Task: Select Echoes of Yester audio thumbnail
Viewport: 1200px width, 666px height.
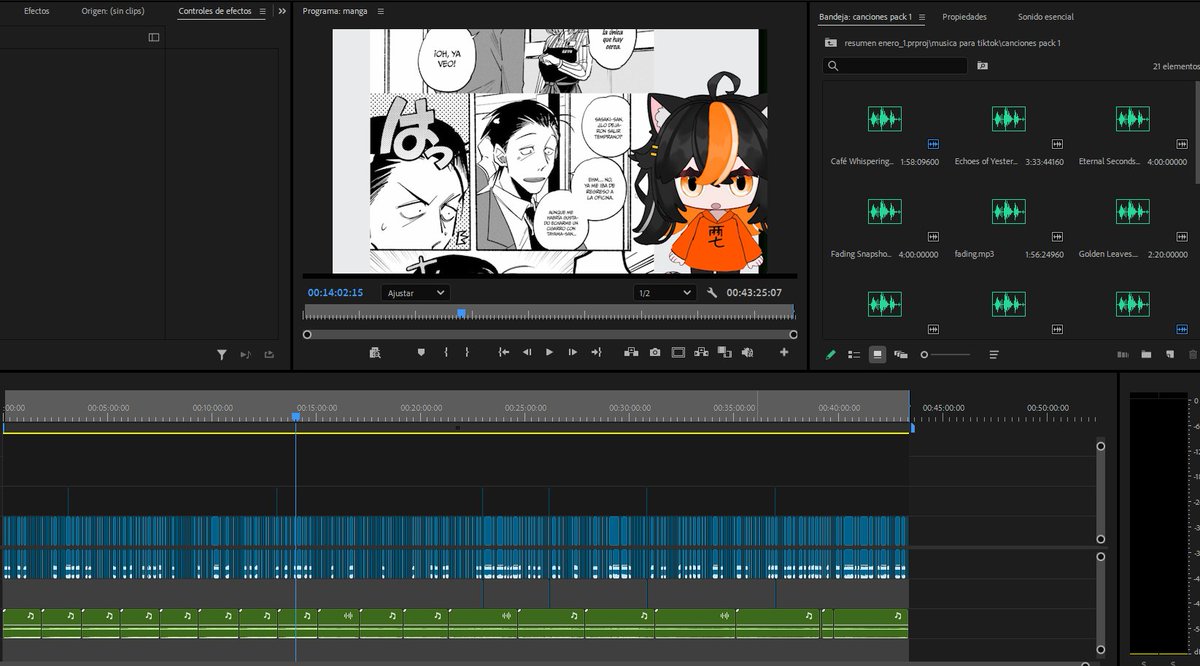Action: 1008,119
